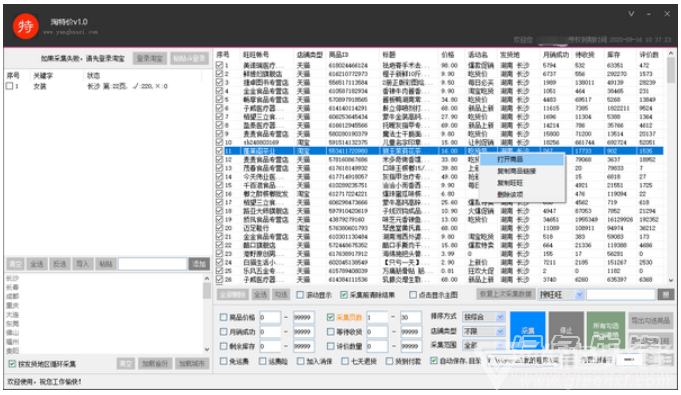Select 东莞 in the city list
The width and height of the screenshot is (681, 395).
[13, 324]
